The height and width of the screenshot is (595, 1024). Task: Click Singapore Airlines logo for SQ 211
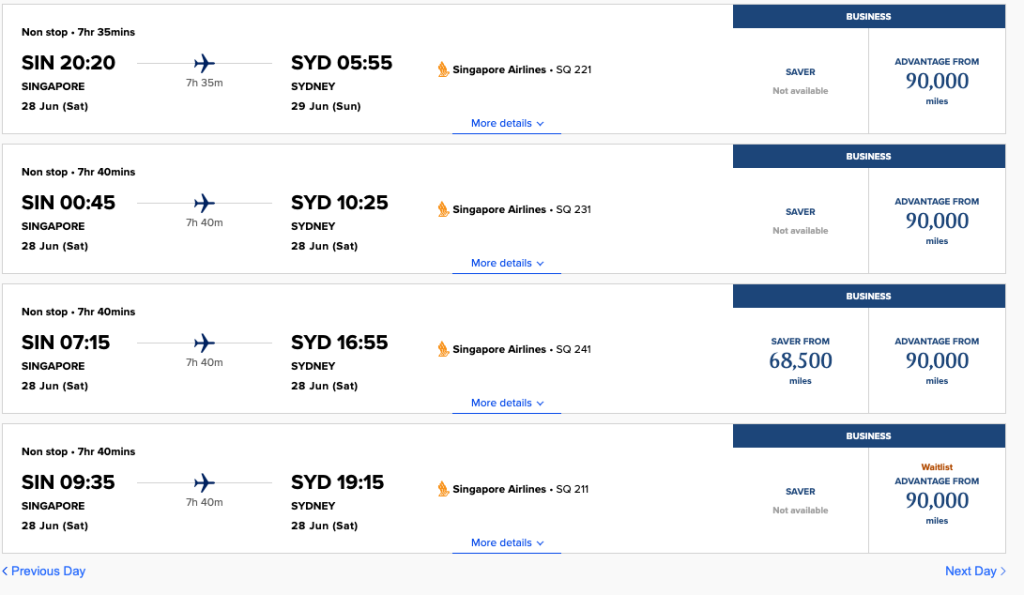(x=443, y=489)
